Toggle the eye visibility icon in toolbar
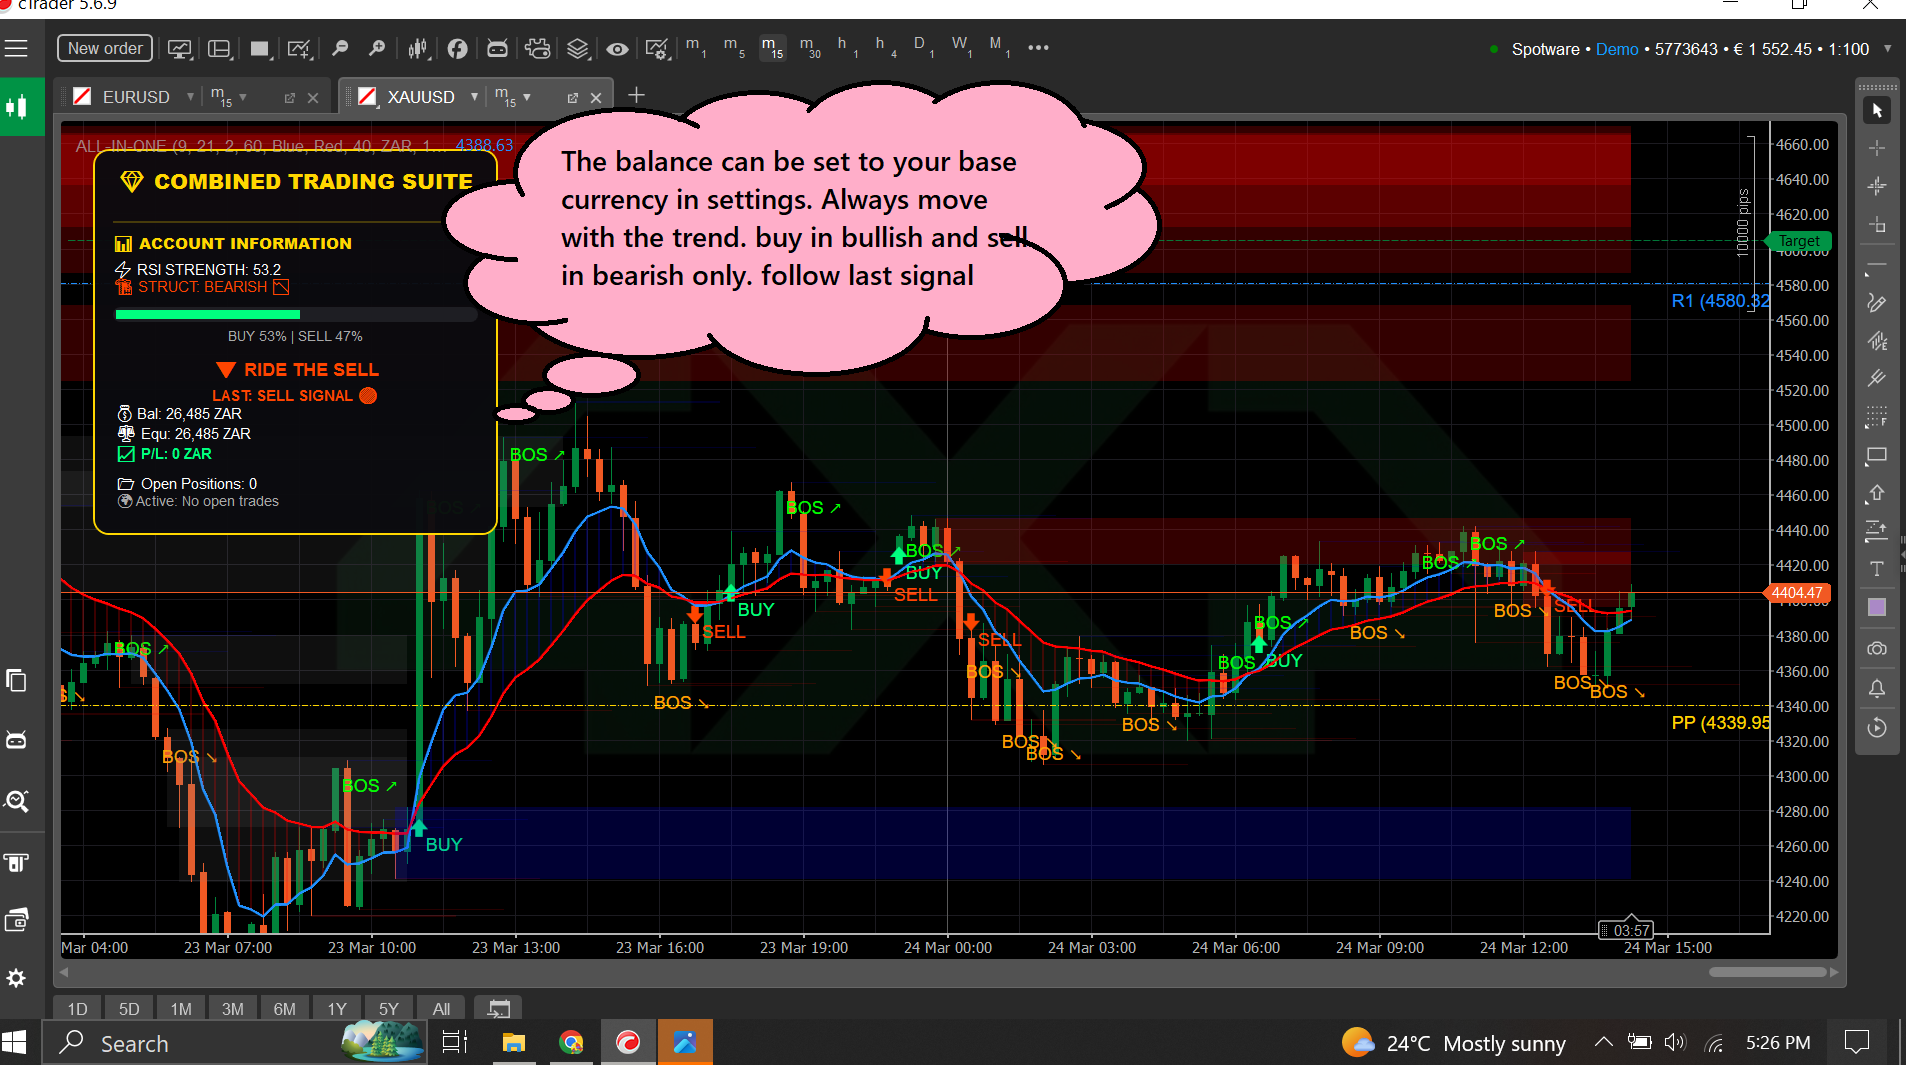The height and width of the screenshot is (1065, 1906). tap(617, 48)
